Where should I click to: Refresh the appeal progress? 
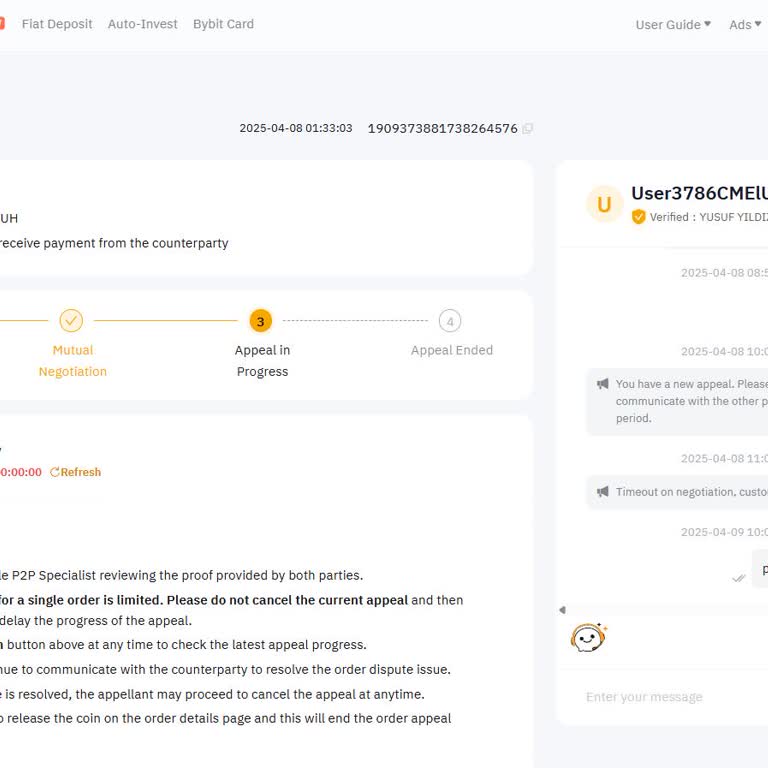click(x=75, y=472)
